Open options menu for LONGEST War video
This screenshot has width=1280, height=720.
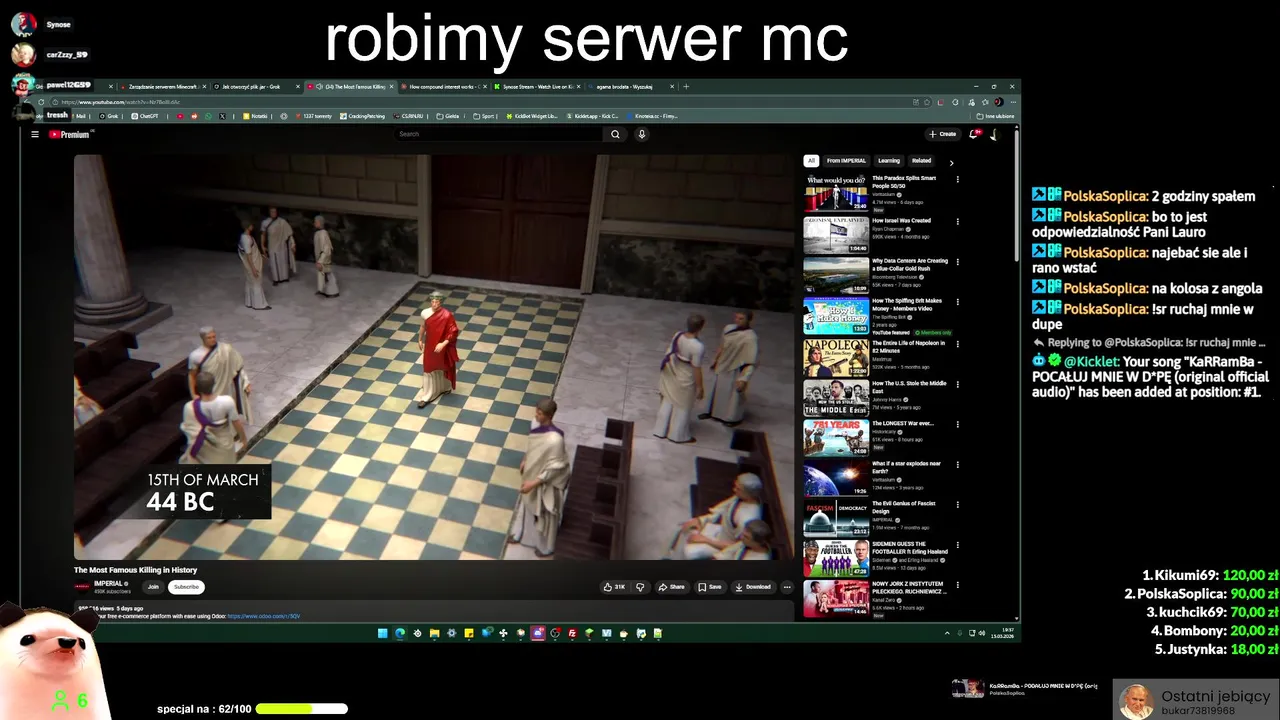click(957, 424)
